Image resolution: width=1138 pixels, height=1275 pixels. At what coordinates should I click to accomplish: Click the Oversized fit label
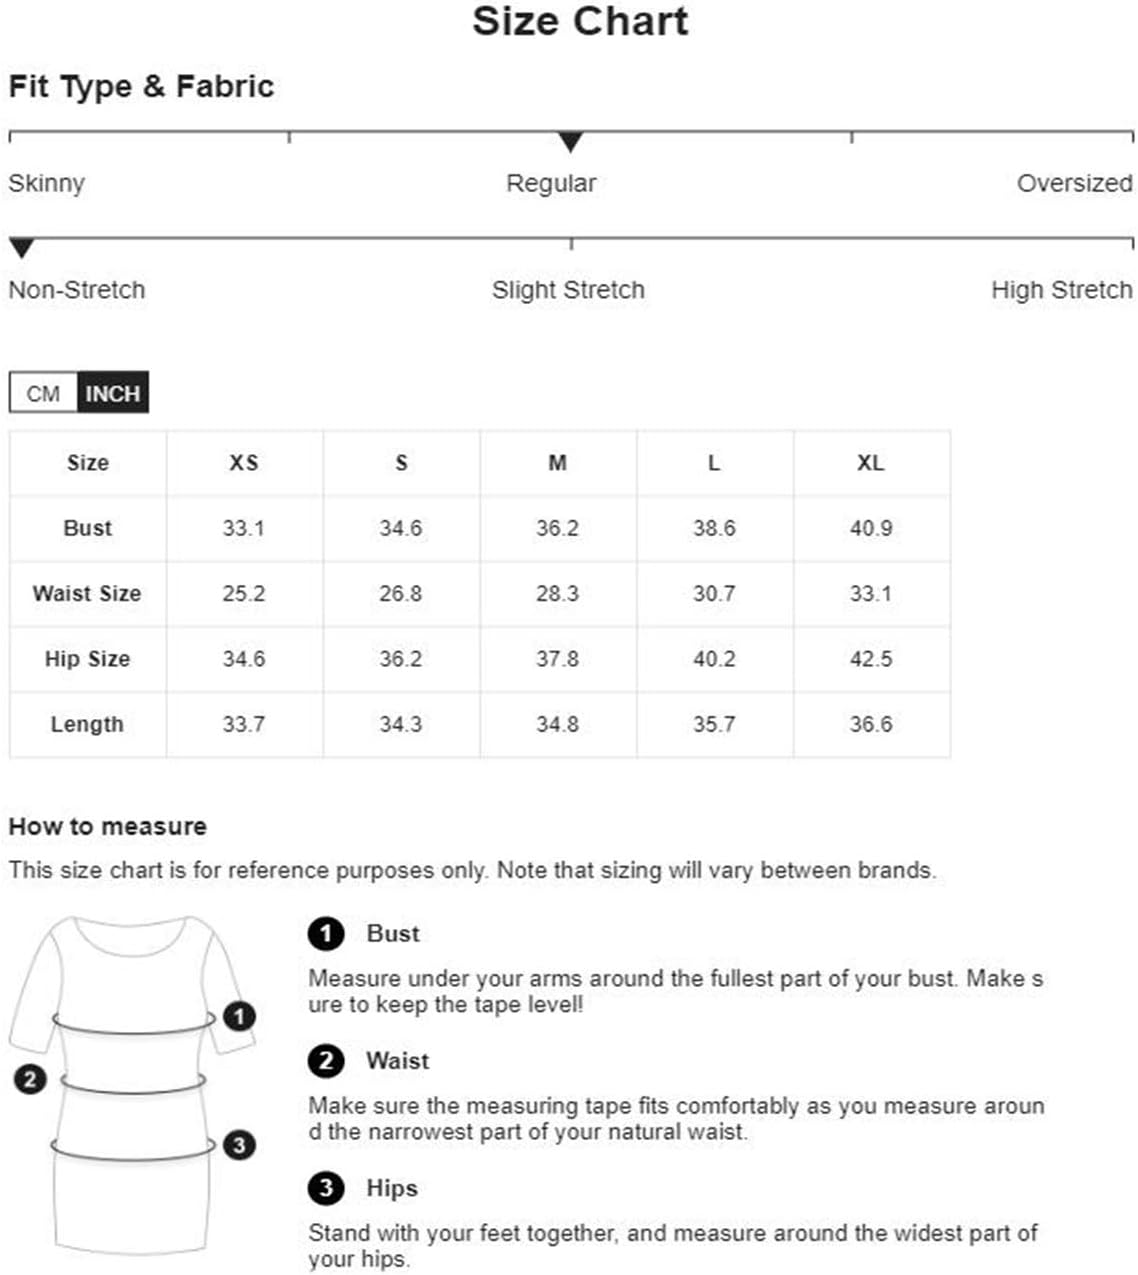[x=1074, y=183]
